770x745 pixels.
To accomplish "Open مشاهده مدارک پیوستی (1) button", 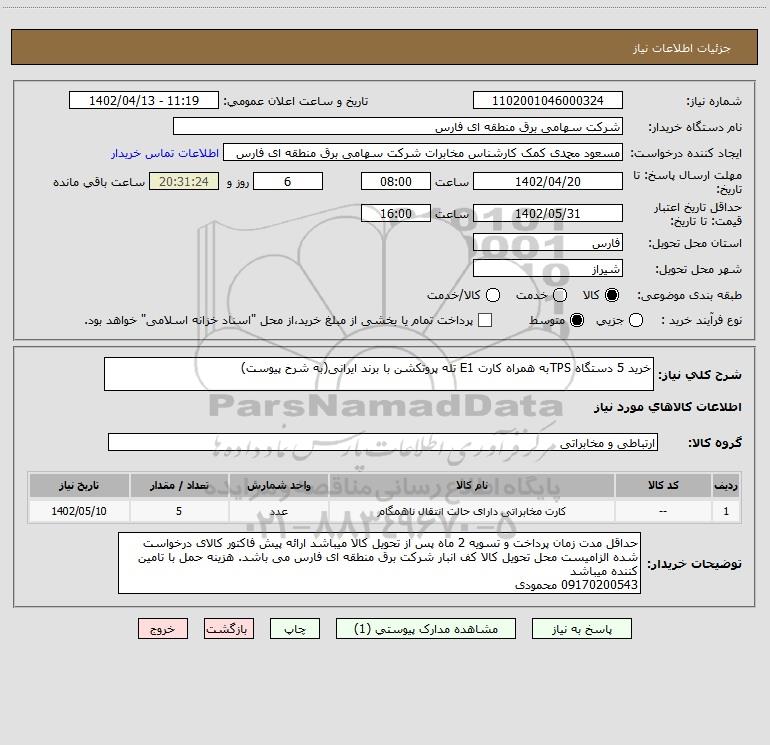I will pyautogui.click(x=426, y=629).
